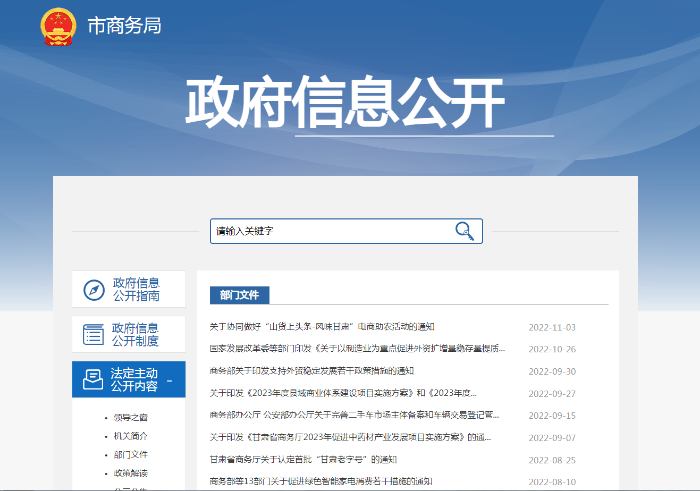Select the 部门文件 tab header

239,295
